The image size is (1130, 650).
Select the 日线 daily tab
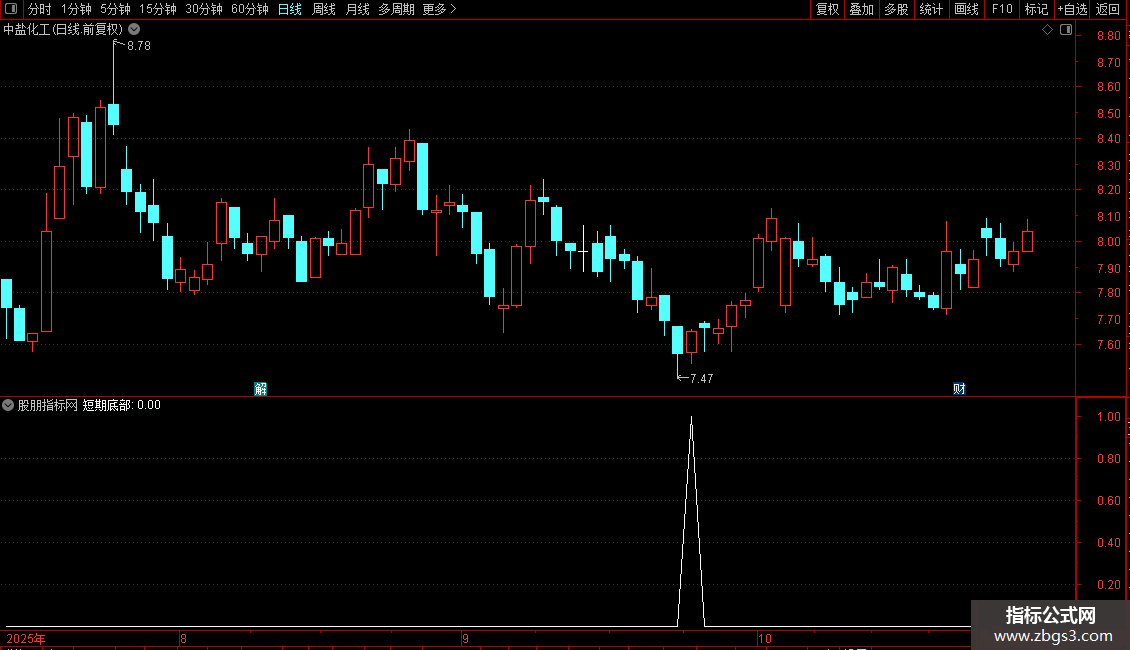point(290,9)
